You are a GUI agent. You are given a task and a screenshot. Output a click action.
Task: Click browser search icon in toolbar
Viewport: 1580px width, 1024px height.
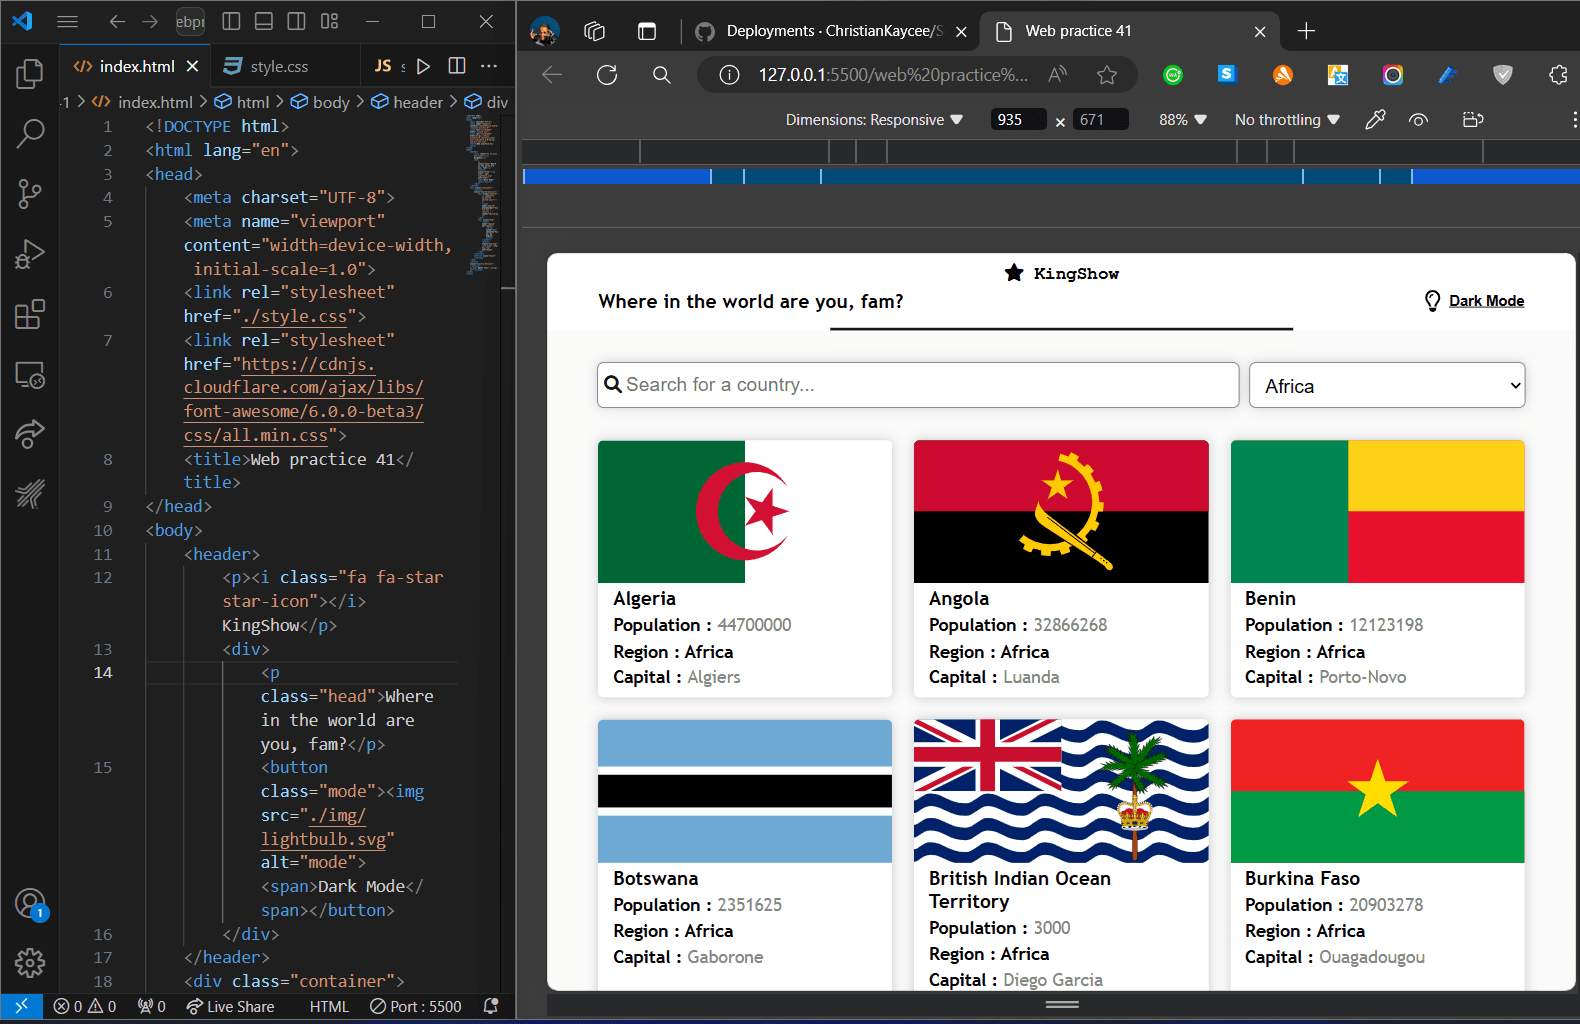(x=661, y=75)
